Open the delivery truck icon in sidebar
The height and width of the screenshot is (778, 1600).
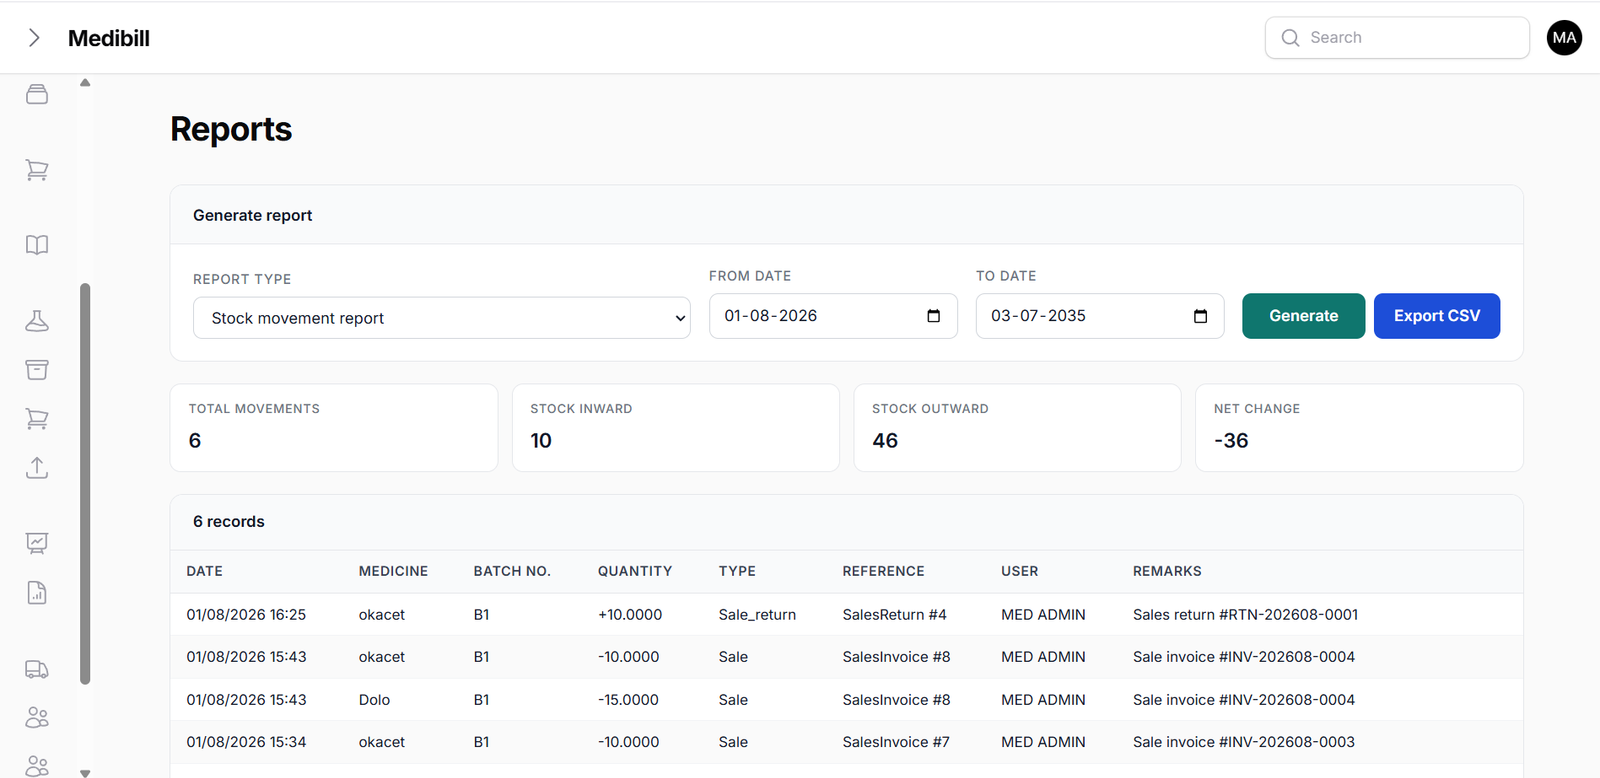point(37,669)
